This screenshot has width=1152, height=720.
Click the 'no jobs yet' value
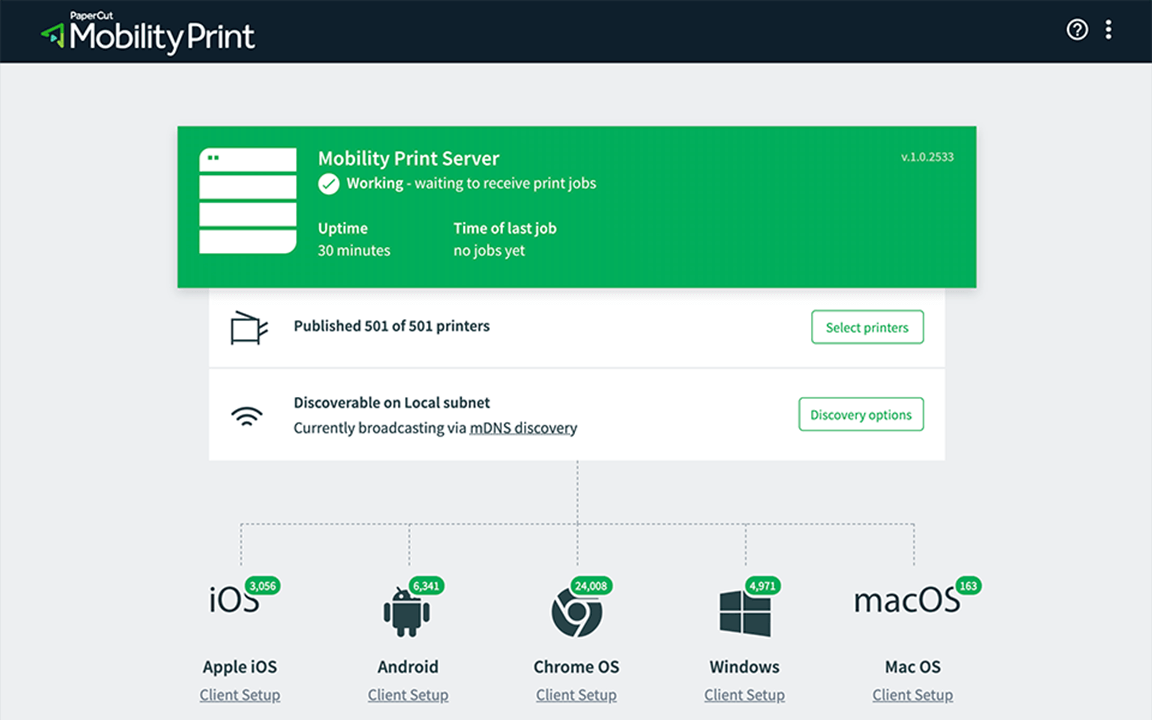(x=489, y=250)
